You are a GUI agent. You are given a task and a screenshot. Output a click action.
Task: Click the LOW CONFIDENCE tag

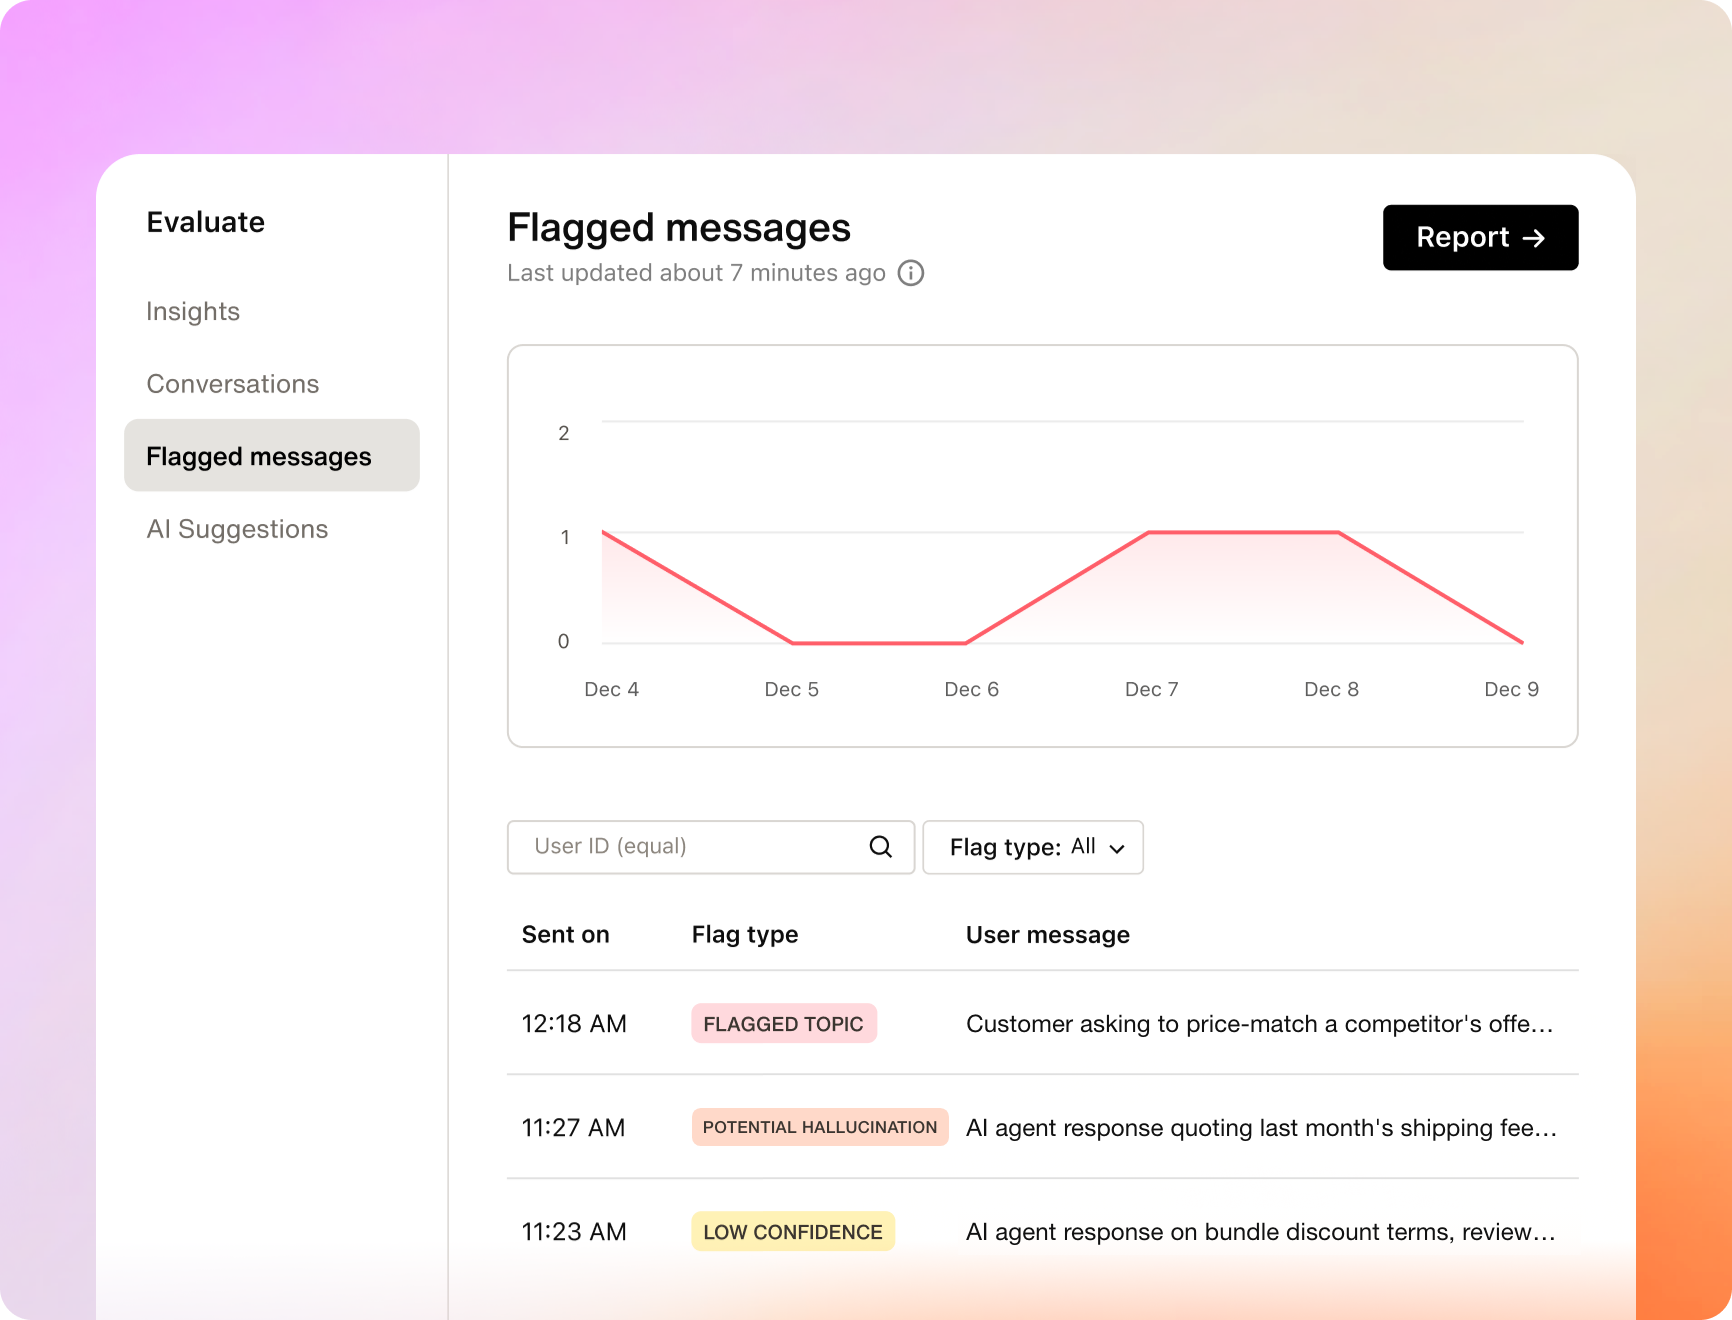click(793, 1232)
